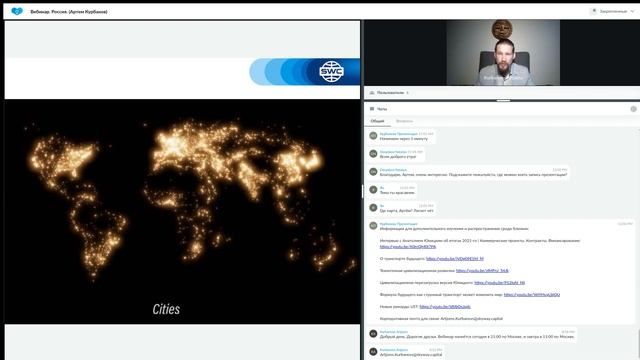Screen dimensions: 640x360
Task: Click the handle between slide and chat
Action: 362,191
